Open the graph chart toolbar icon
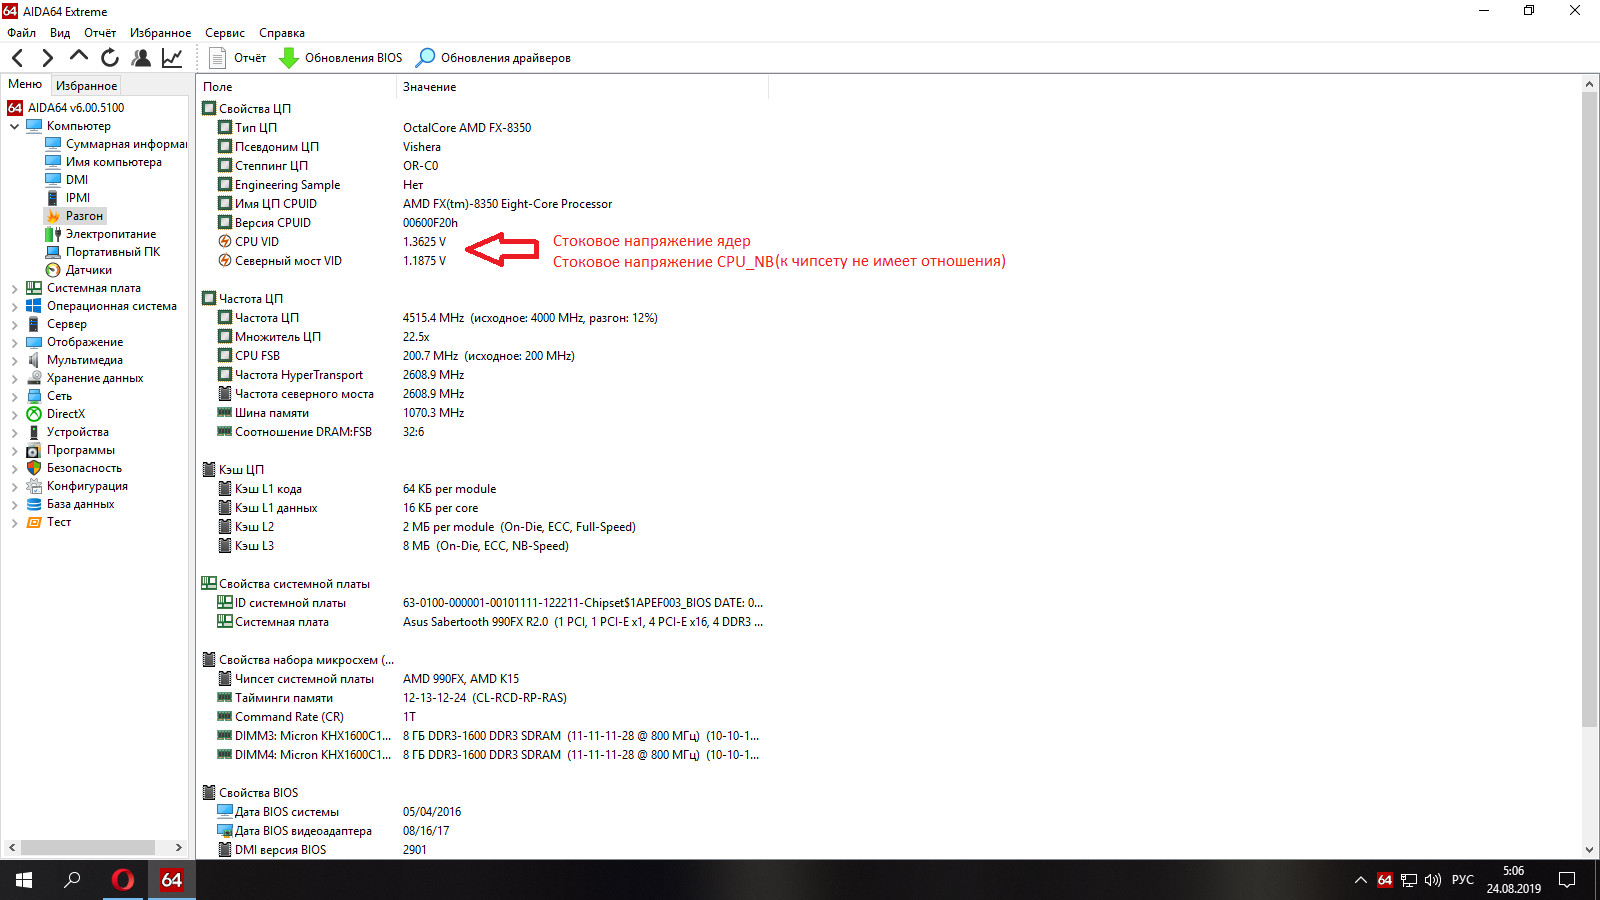 [172, 58]
